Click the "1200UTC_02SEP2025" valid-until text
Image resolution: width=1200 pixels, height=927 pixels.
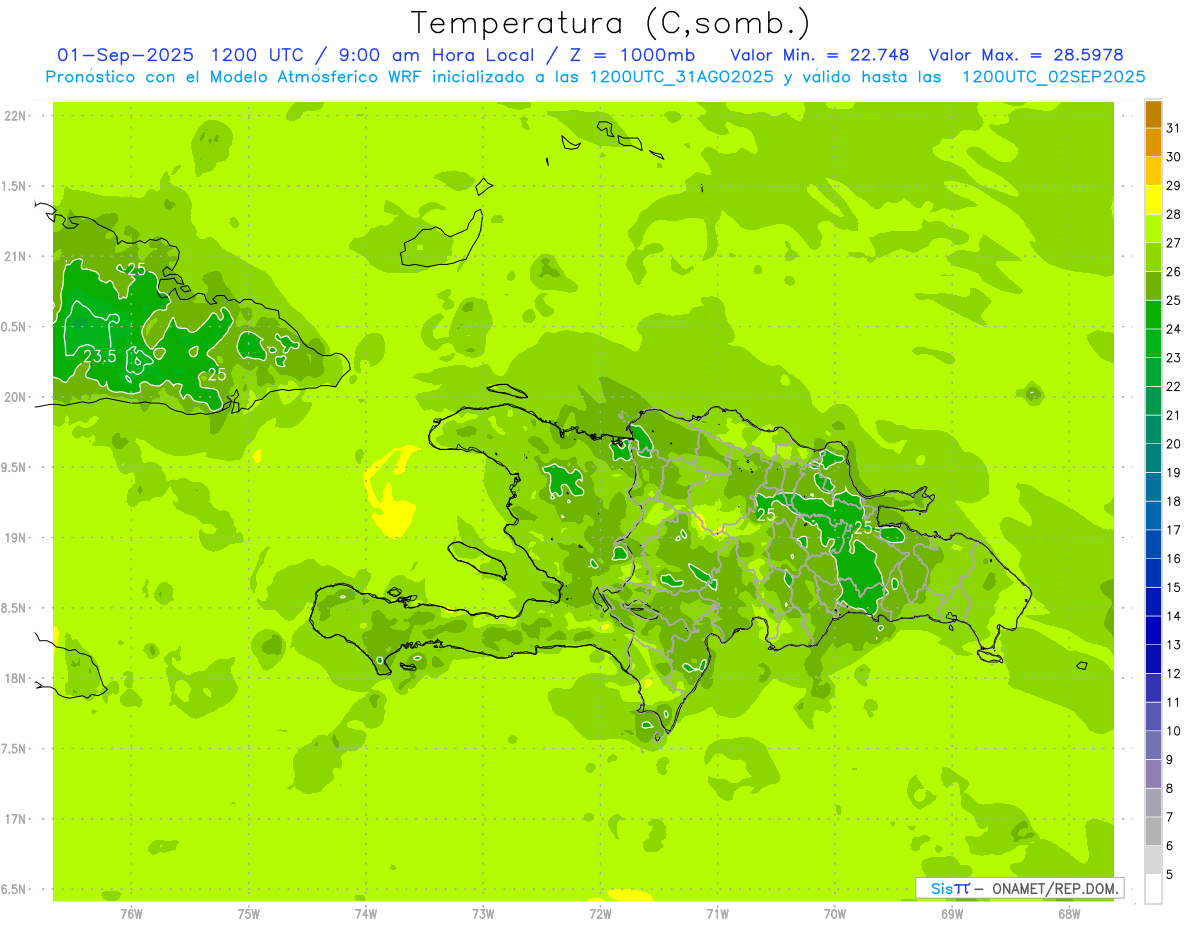1053,77
